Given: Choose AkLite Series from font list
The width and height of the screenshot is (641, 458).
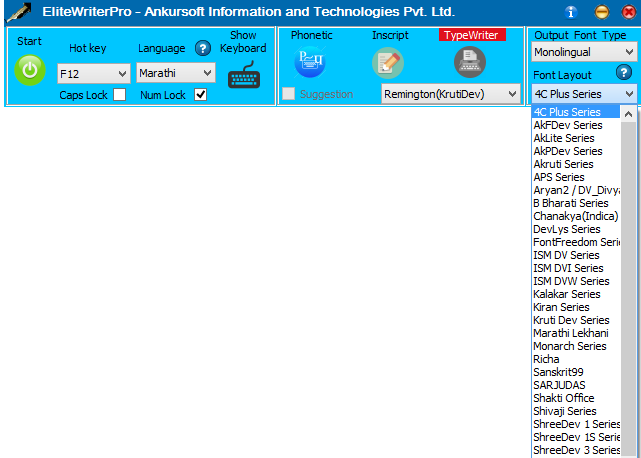Looking at the screenshot, I should point(576,138).
